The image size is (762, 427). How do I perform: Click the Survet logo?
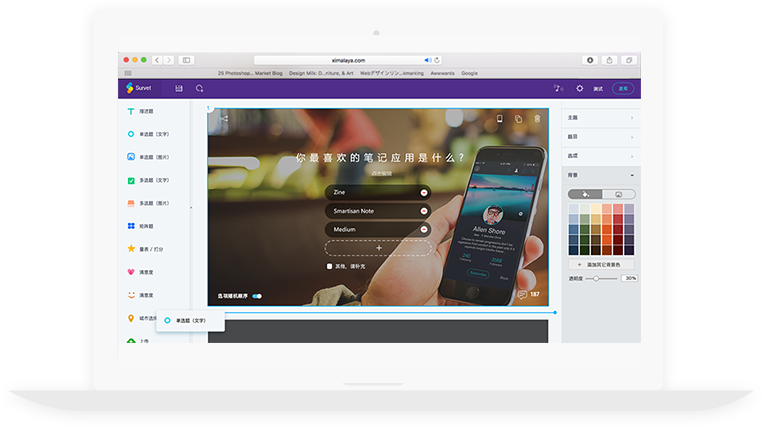point(139,88)
